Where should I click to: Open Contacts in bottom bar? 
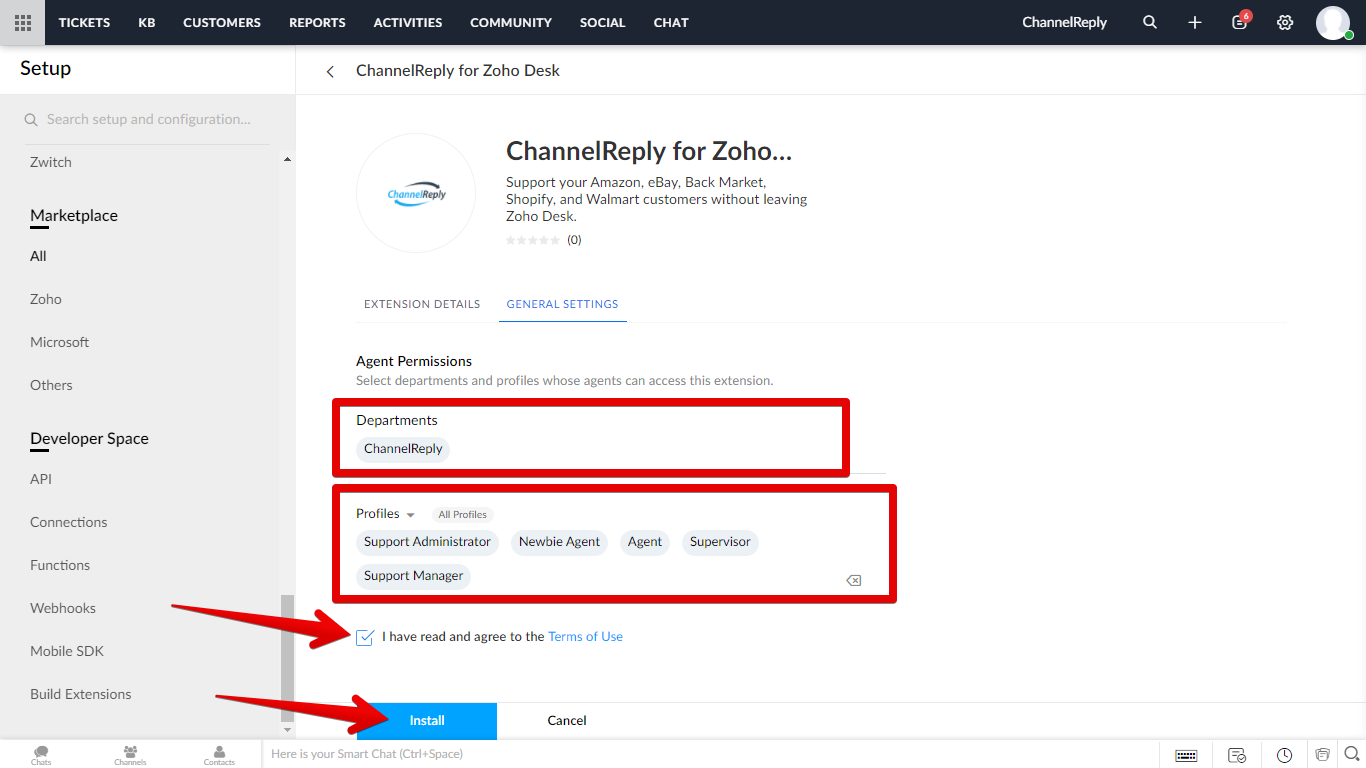[x=219, y=754]
